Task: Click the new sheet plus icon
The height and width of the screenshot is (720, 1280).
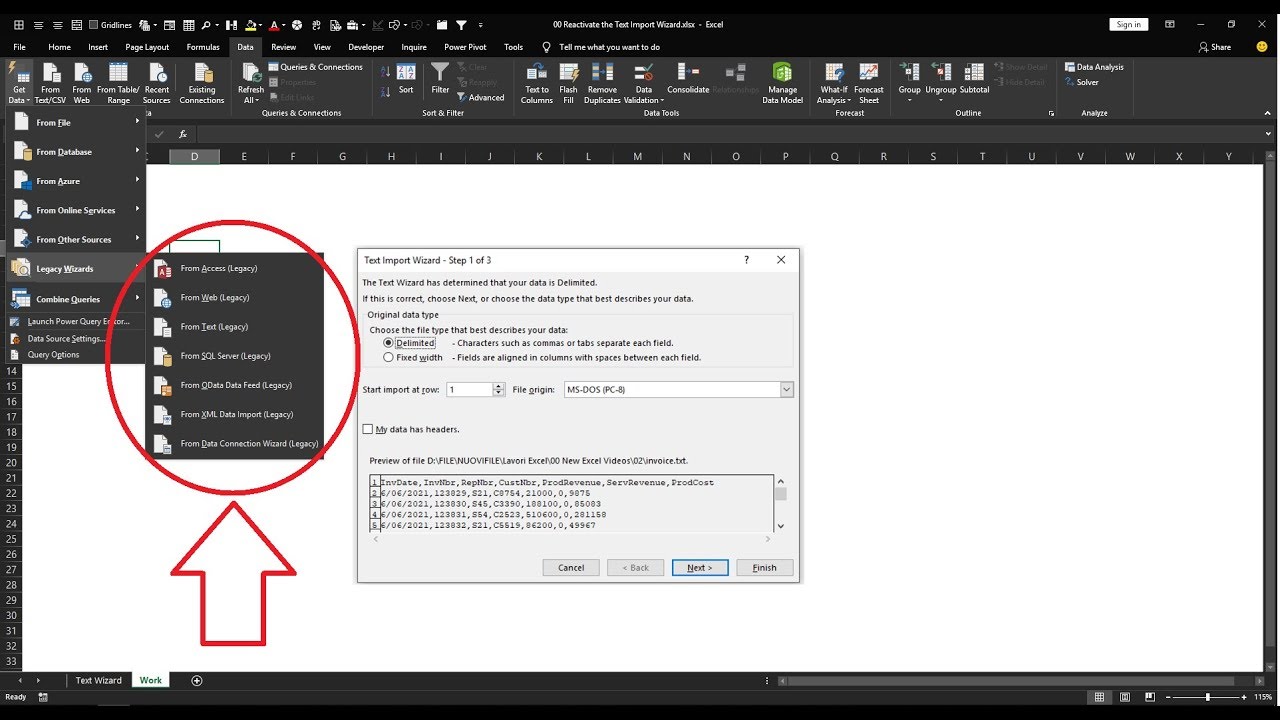Action: tap(197, 681)
